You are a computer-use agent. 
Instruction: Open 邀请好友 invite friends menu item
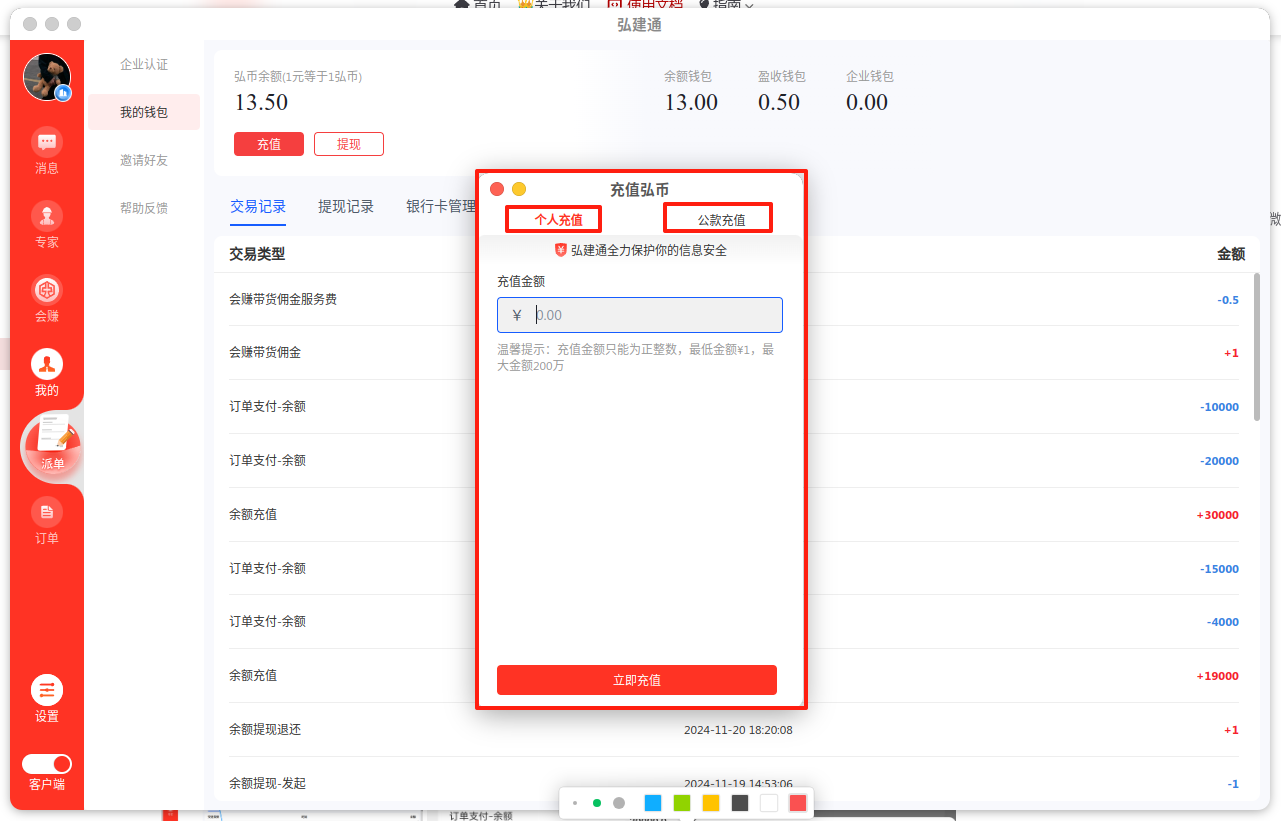144,160
